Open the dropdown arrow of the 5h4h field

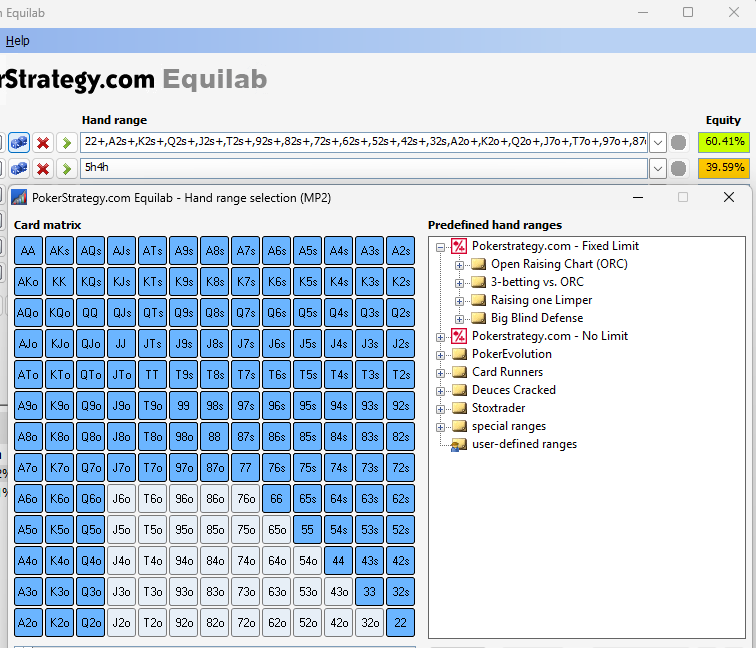[x=658, y=169]
